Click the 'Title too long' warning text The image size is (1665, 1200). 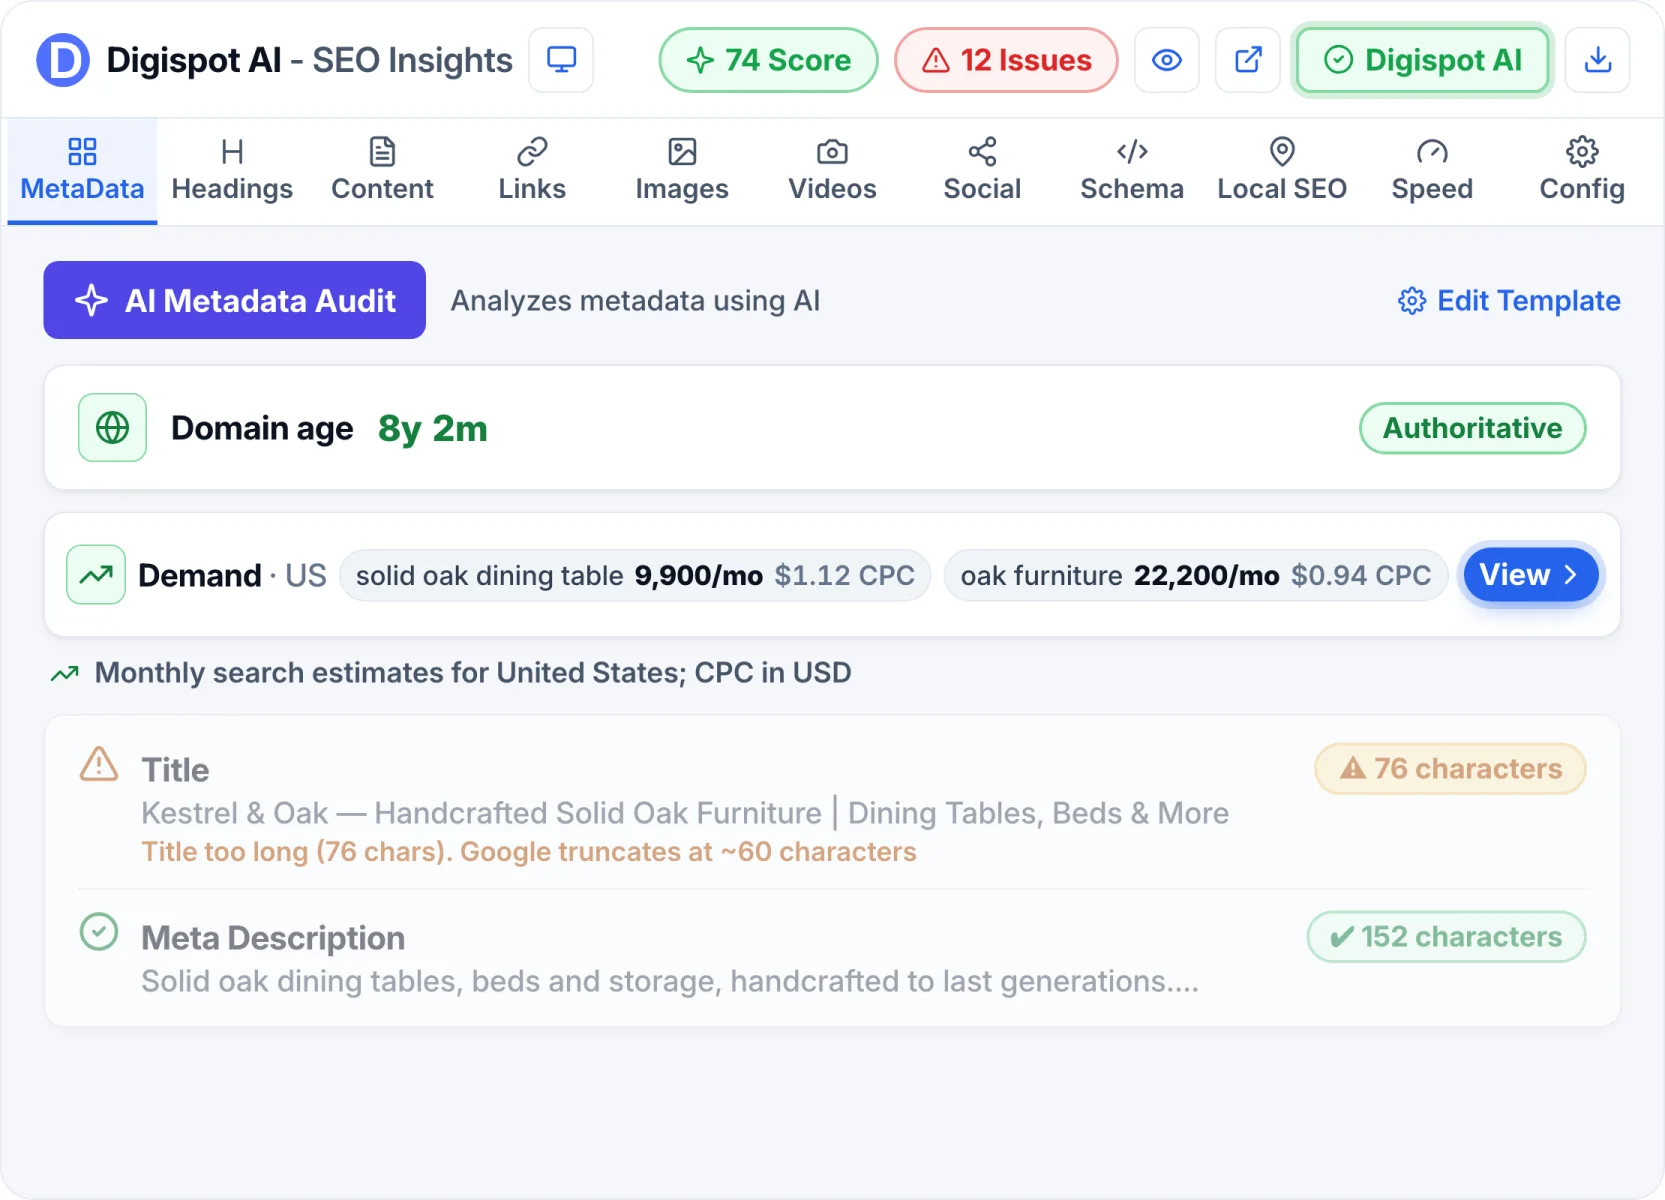[x=528, y=852]
